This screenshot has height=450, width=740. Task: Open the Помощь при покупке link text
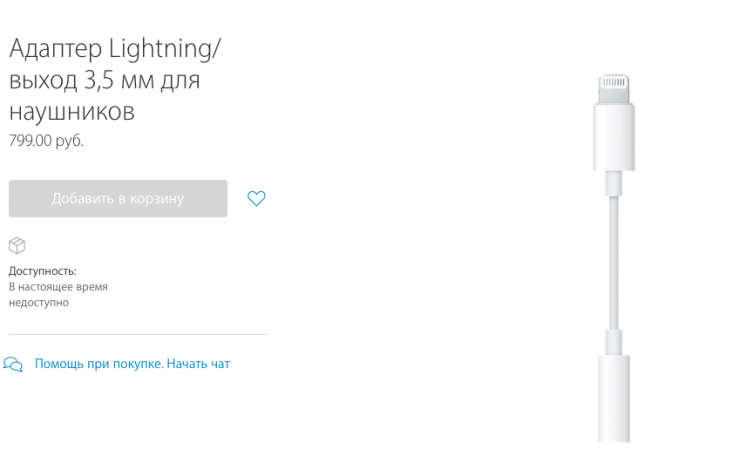click(x=99, y=364)
